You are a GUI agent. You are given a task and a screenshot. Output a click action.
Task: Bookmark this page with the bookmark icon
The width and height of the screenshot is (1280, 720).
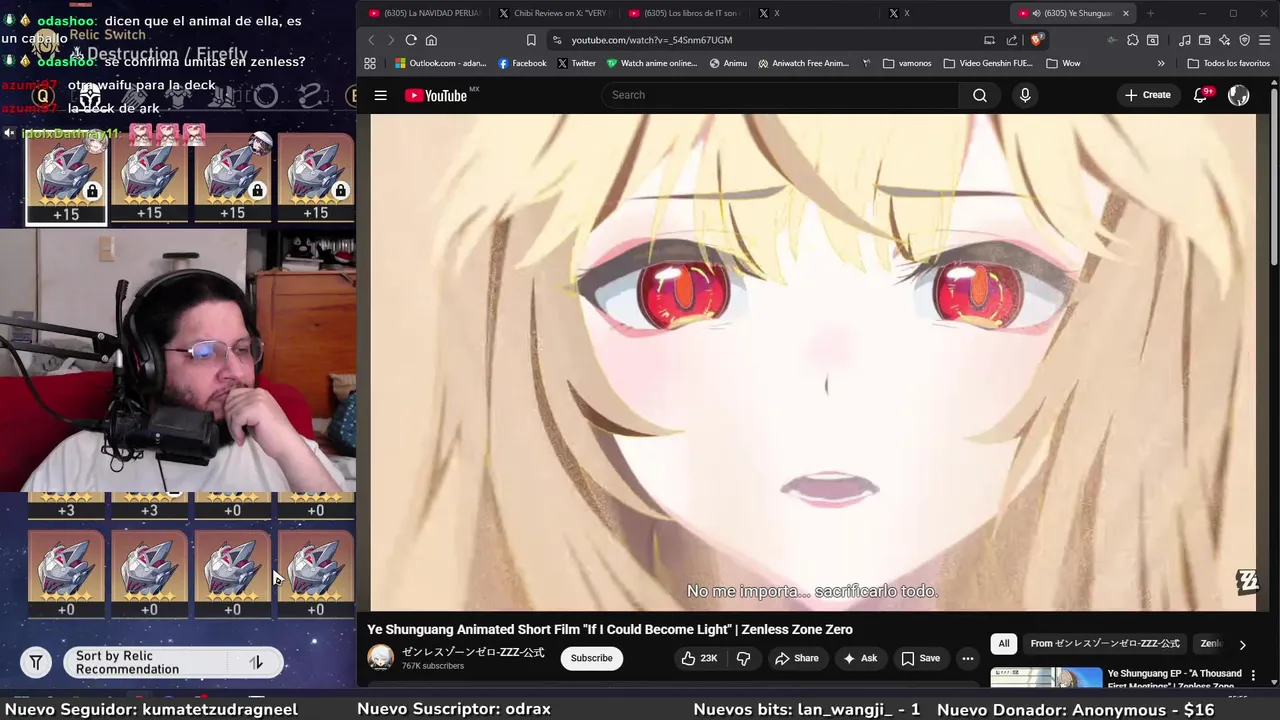click(x=531, y=40)
